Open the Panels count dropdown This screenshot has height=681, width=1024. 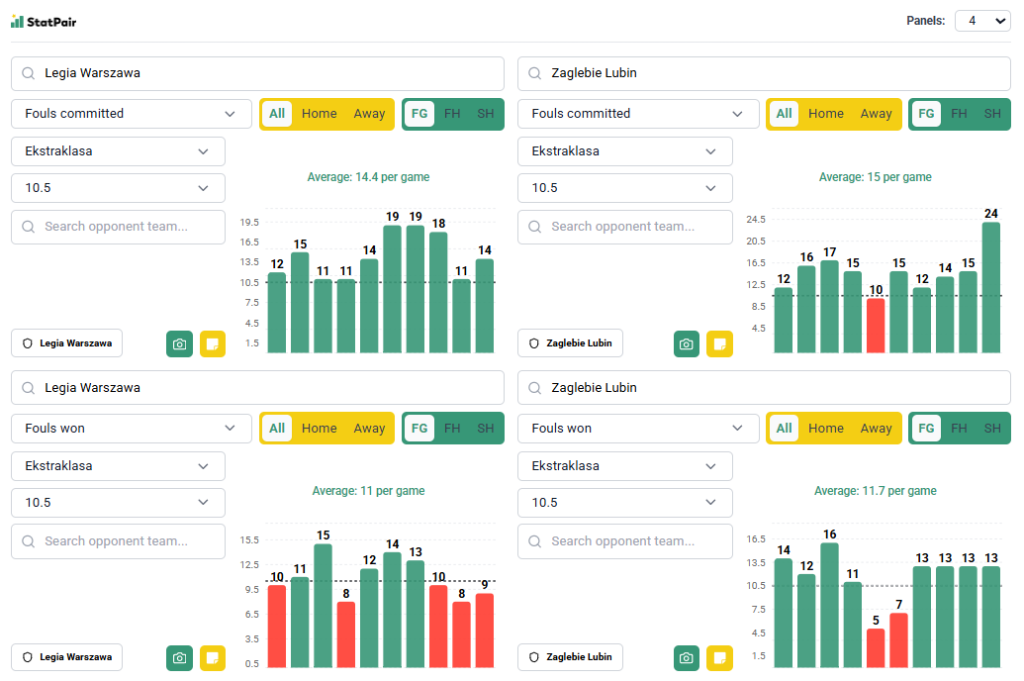point(982,21)
